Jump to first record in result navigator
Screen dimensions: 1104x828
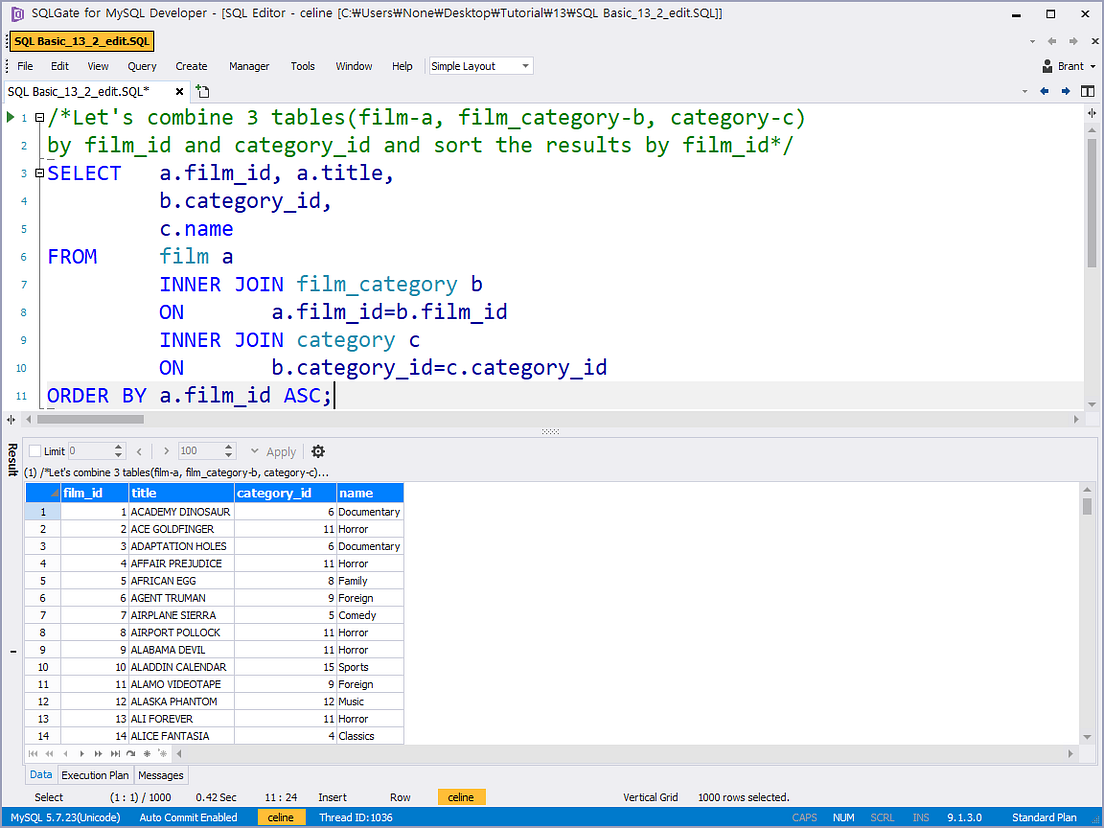33,753
